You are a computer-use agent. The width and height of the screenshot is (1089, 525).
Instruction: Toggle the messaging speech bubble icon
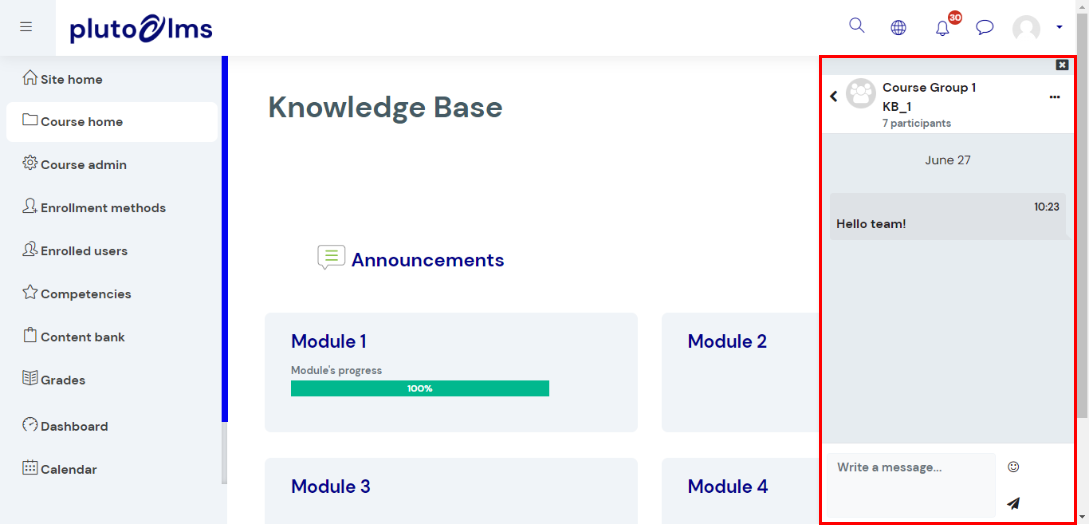coord(984,28)
